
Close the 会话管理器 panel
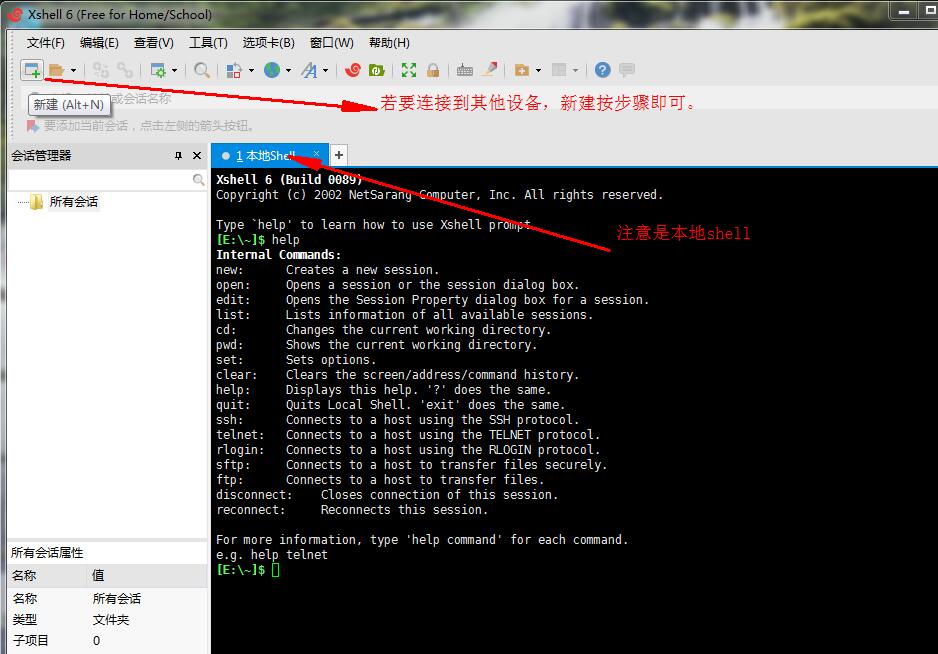pos(197,156)
